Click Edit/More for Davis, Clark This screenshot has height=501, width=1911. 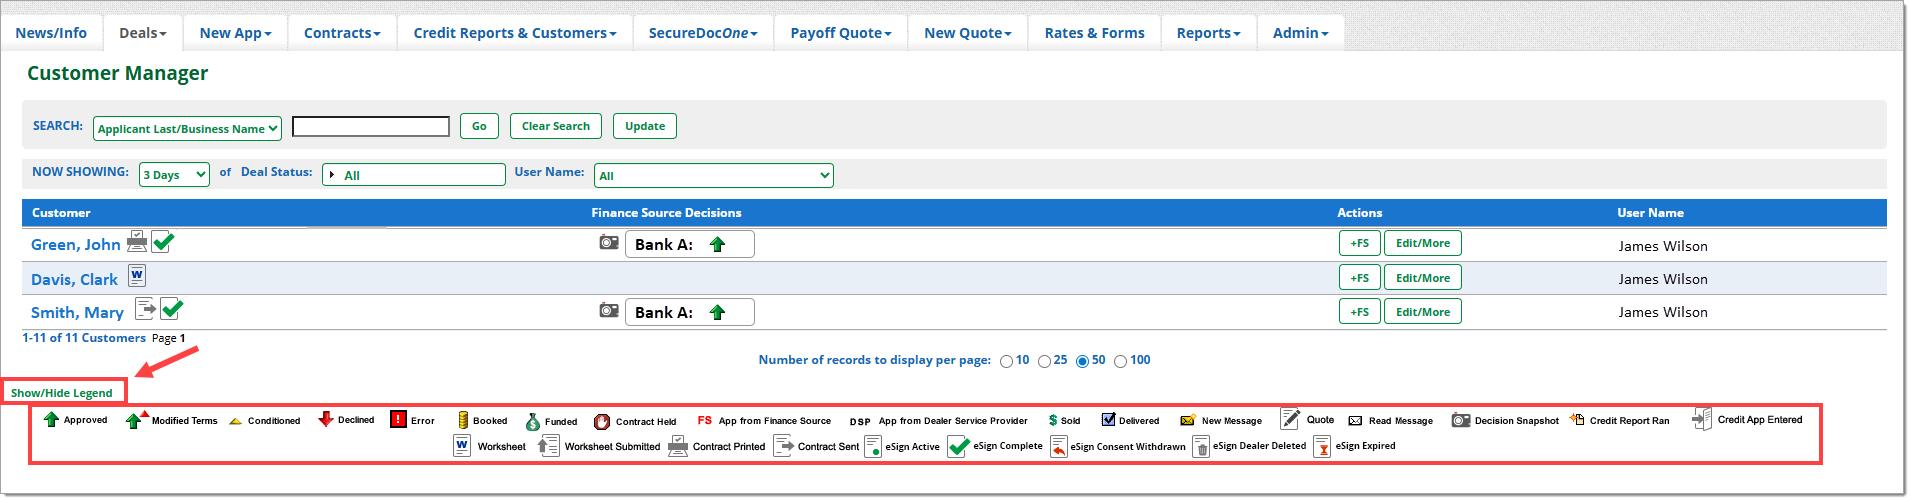(x=1422, y=278)
